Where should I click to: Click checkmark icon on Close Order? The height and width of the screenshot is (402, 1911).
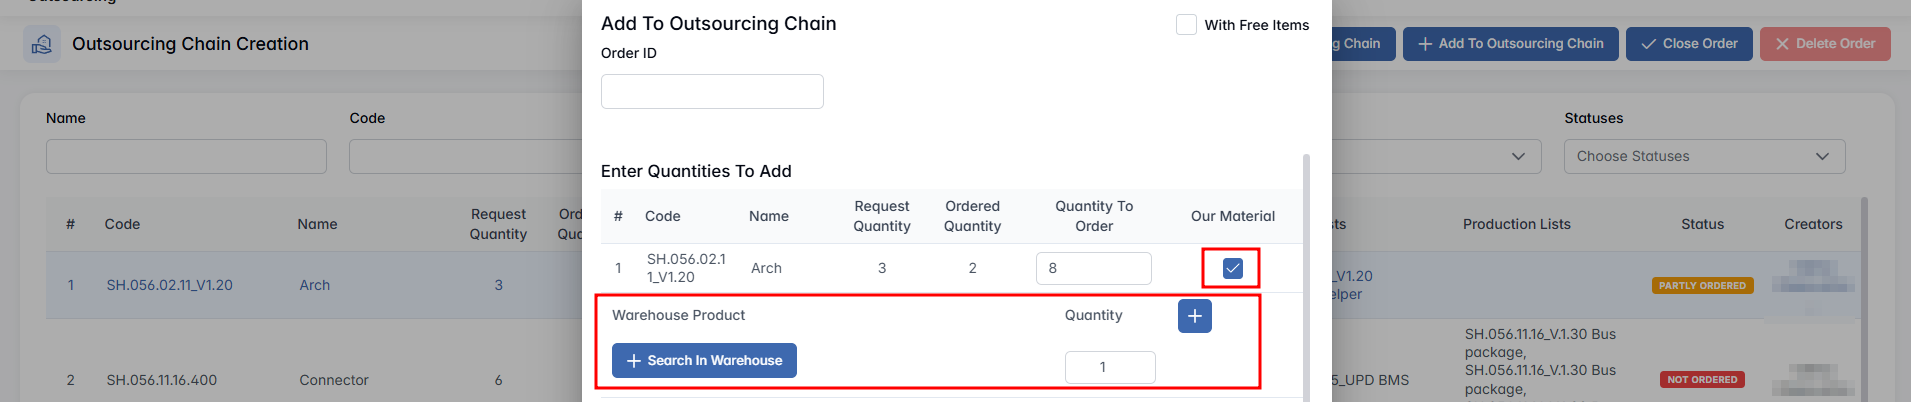coord(1648,44)
